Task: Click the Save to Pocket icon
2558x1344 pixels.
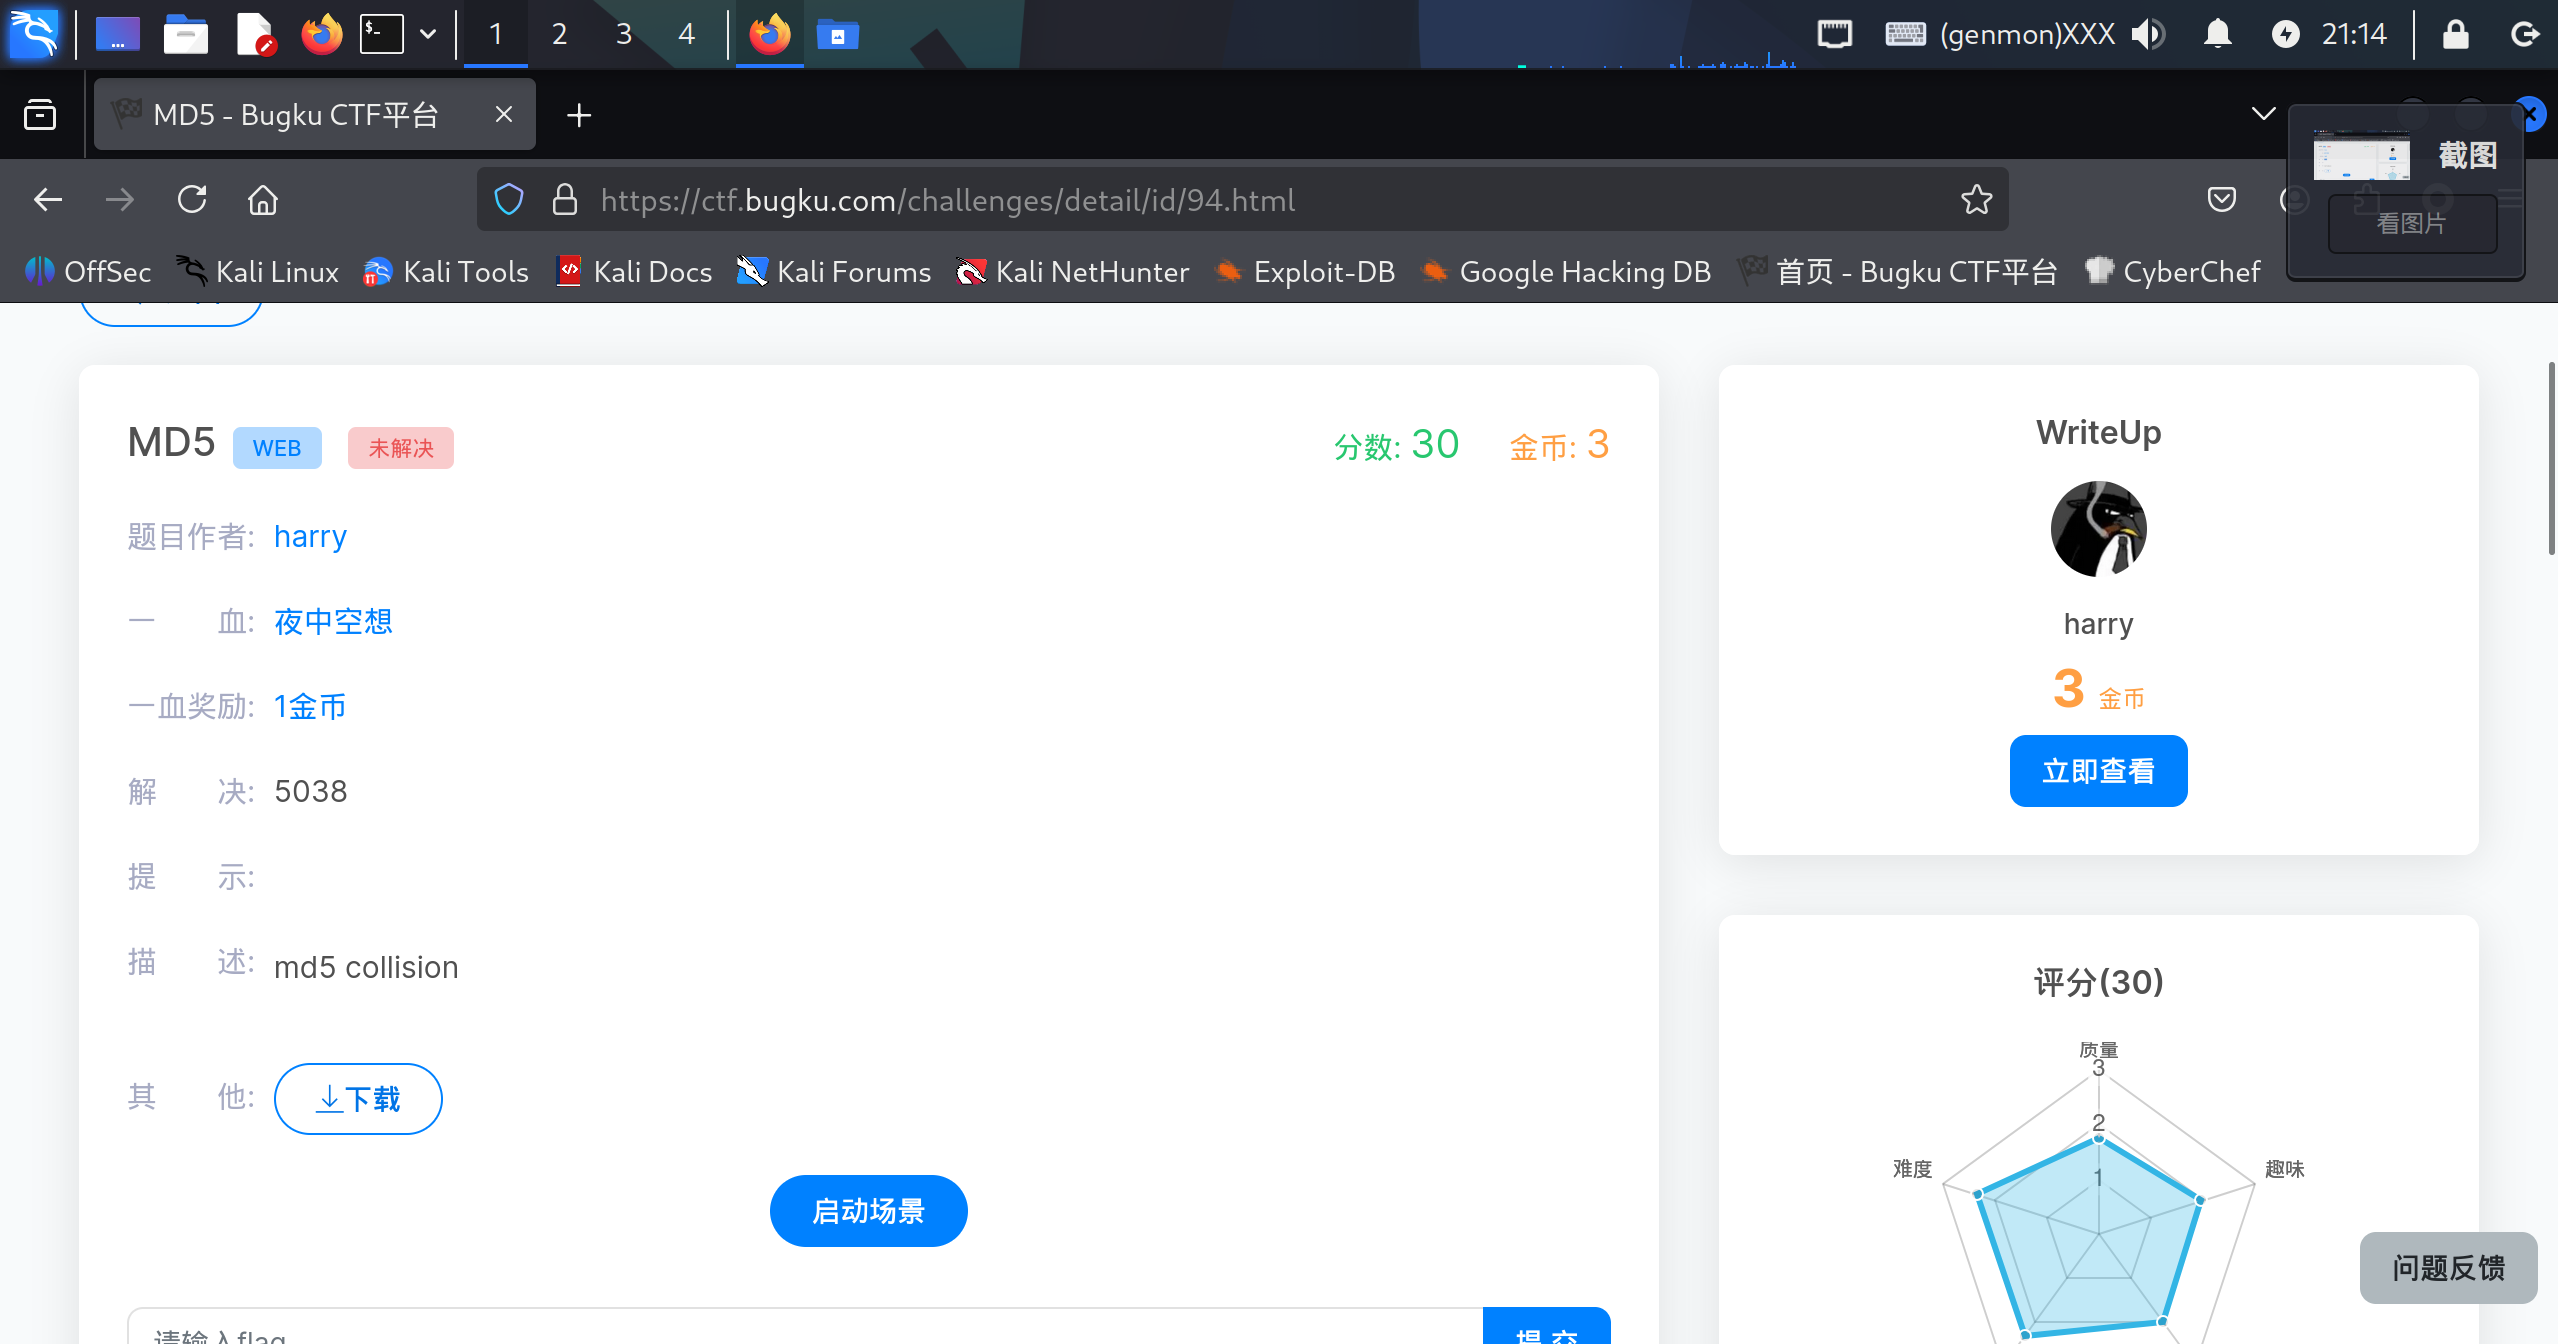Action: 2221,200
